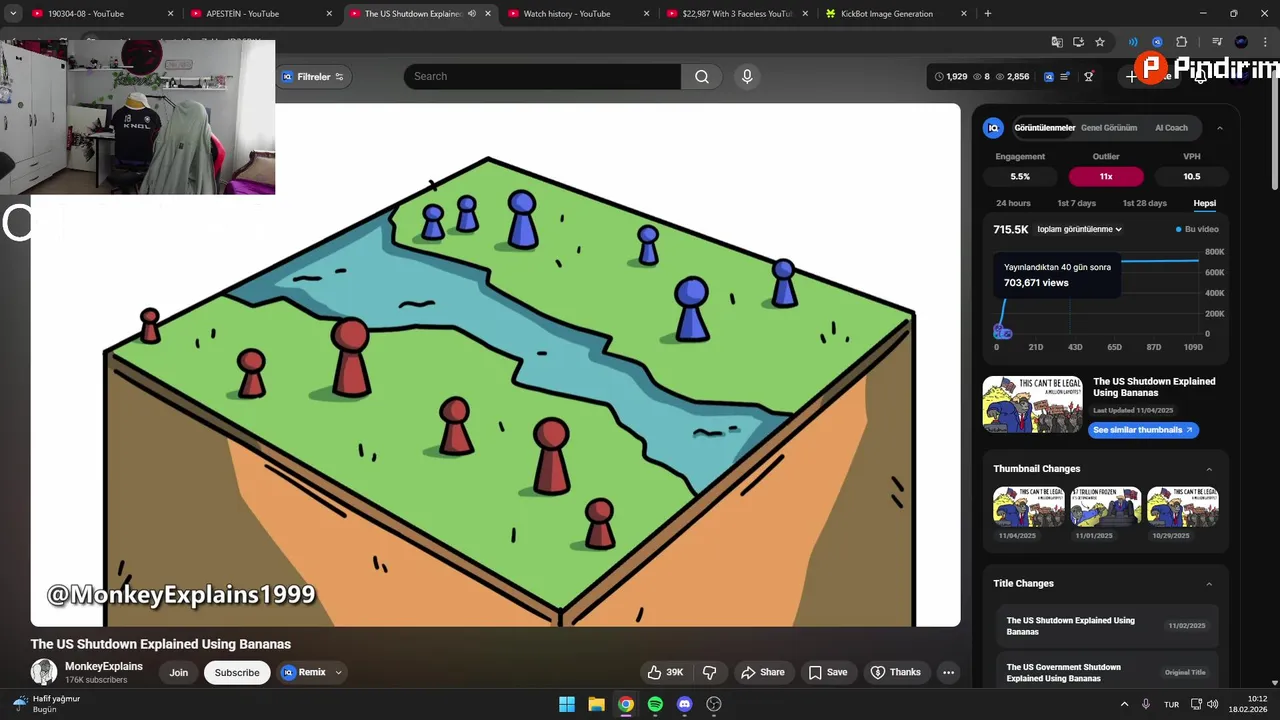This screenshot has width=1280, height=720.
Task: Open the vidIQ extension icon in Chrome toolbar
Action: click(x=1157, y=42)
